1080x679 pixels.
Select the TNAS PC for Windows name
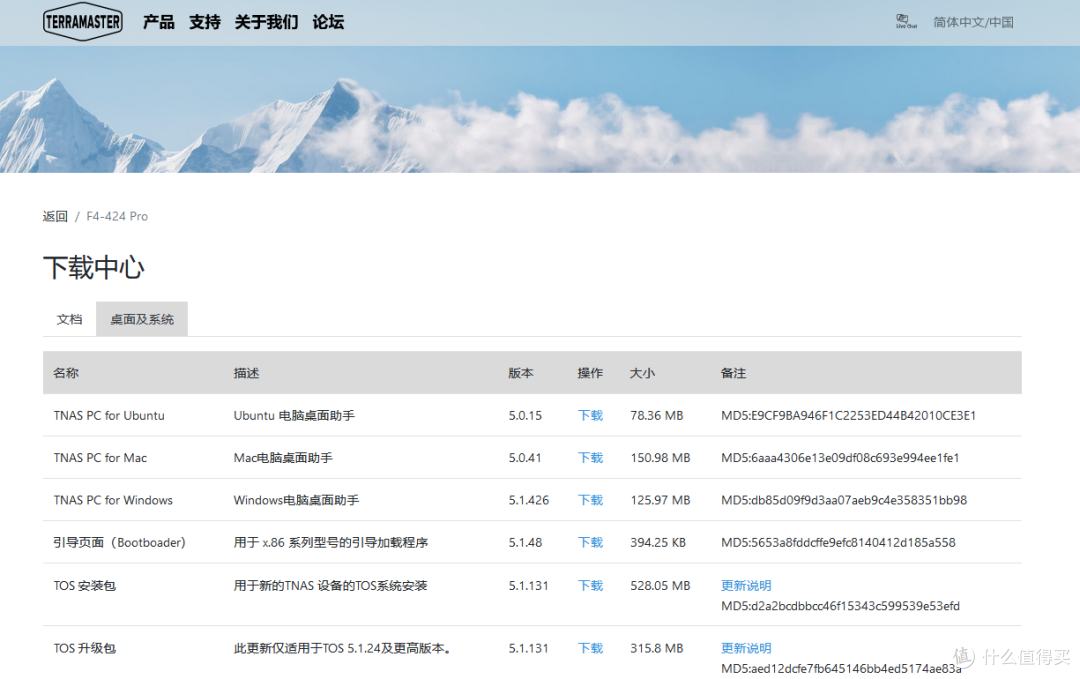click(x=113, y=500)
